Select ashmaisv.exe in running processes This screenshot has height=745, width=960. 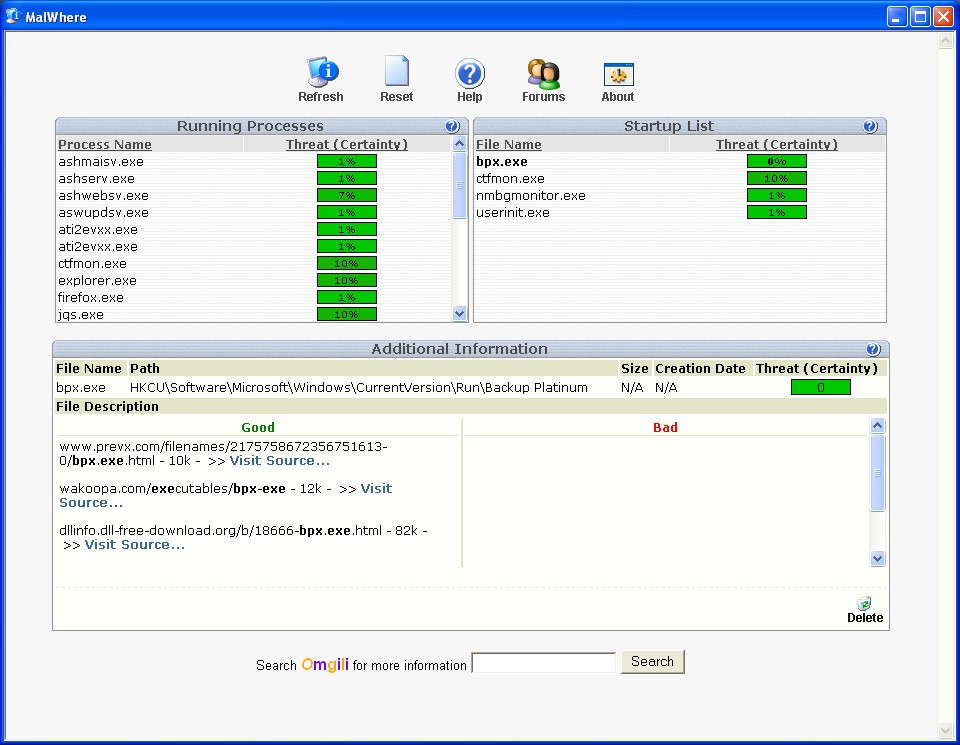101,162
